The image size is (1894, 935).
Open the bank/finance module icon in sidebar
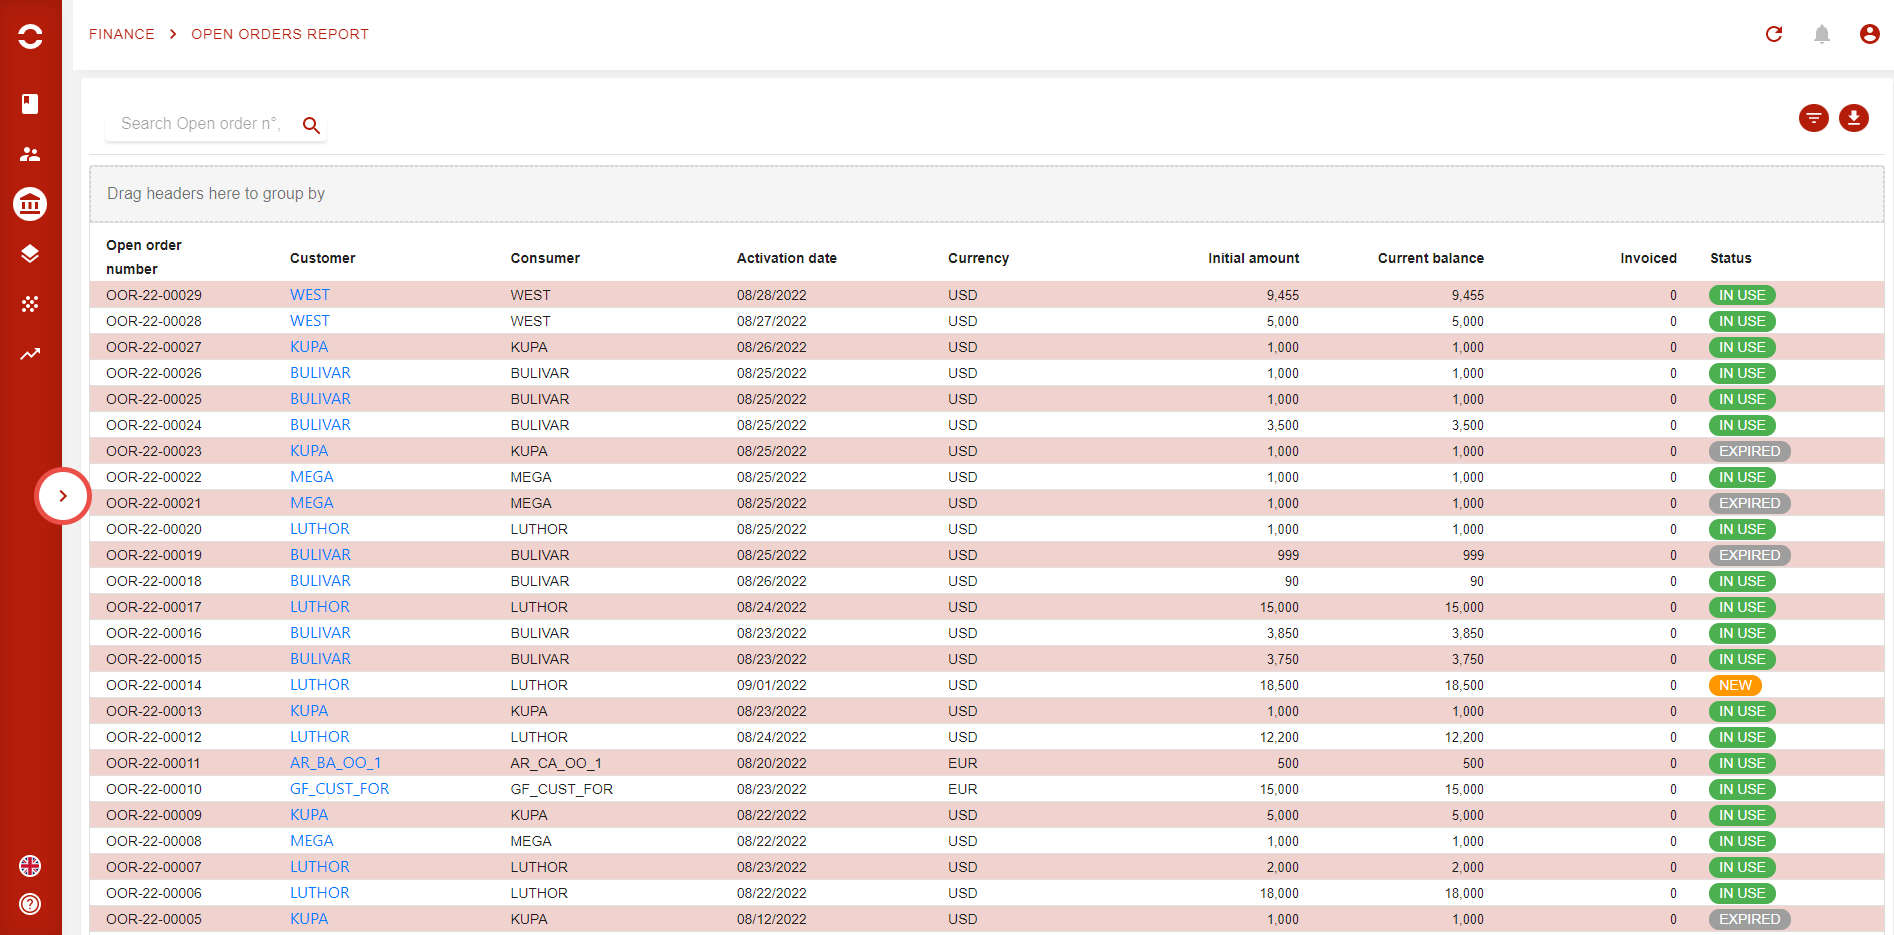(30, 204)
